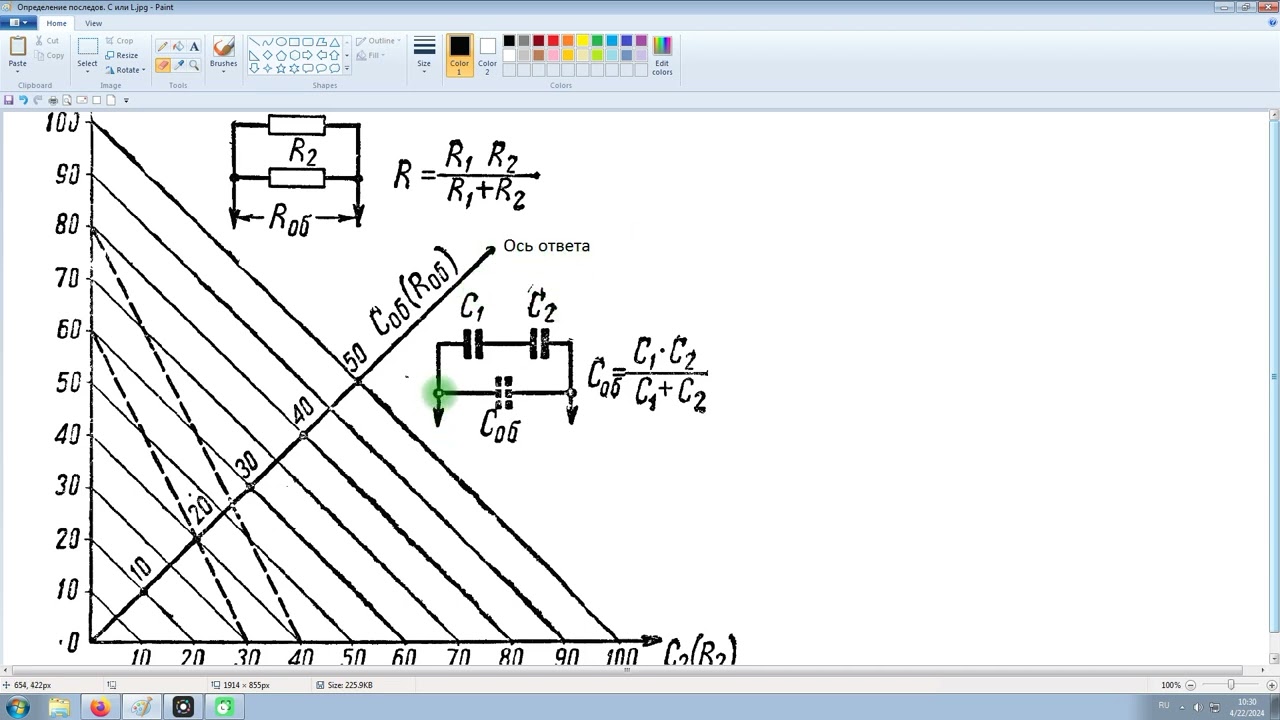Pick the red color swatch
1280x720 pixels.
[x=553, y=41]
